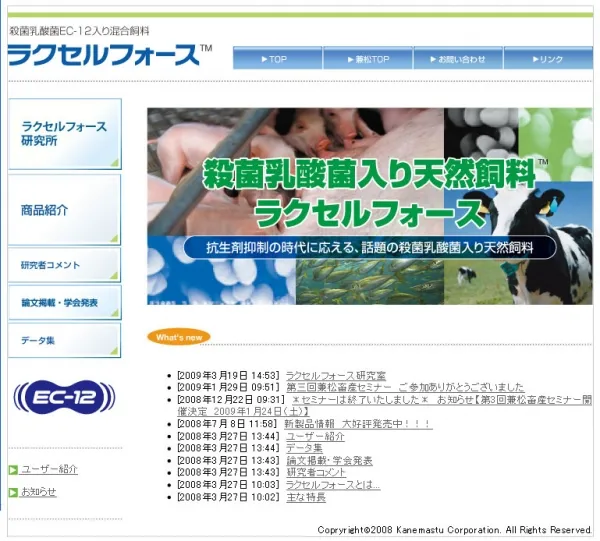Select 商品紹介 sidebar menu item

(x=64, y=210)
